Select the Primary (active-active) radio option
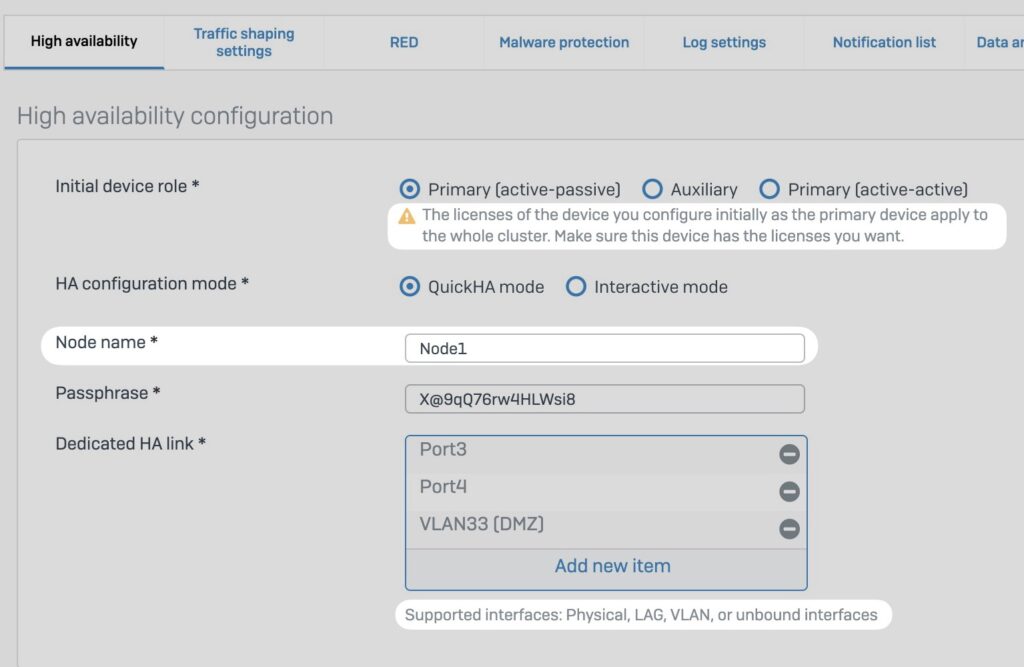 point(769,189)
